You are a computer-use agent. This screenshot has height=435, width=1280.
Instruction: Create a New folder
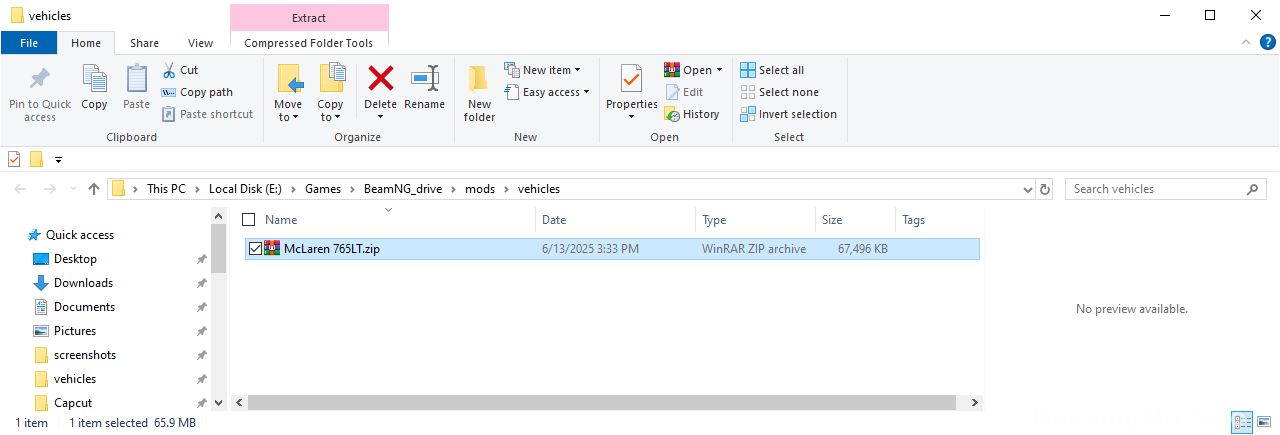[x=479, y=93]
